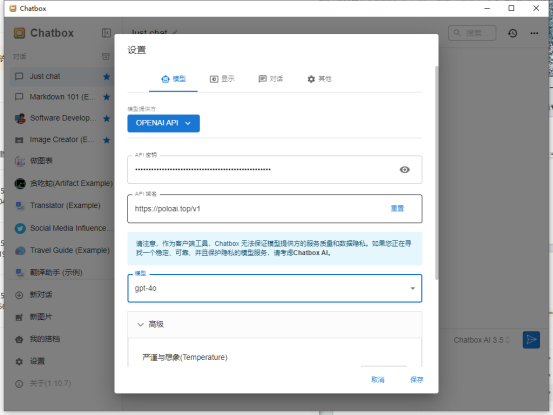Open the Chatbox AI 3.5 model selector
The width and height of the screenshot is (553, 415).
[481, 340]
